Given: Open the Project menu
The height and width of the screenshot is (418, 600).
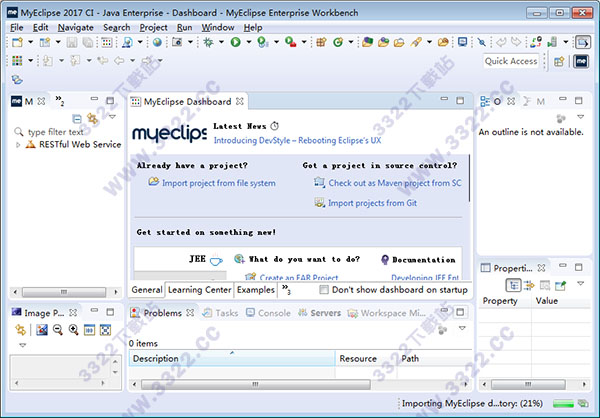Looking at the screenshot, I should point(153,28).
